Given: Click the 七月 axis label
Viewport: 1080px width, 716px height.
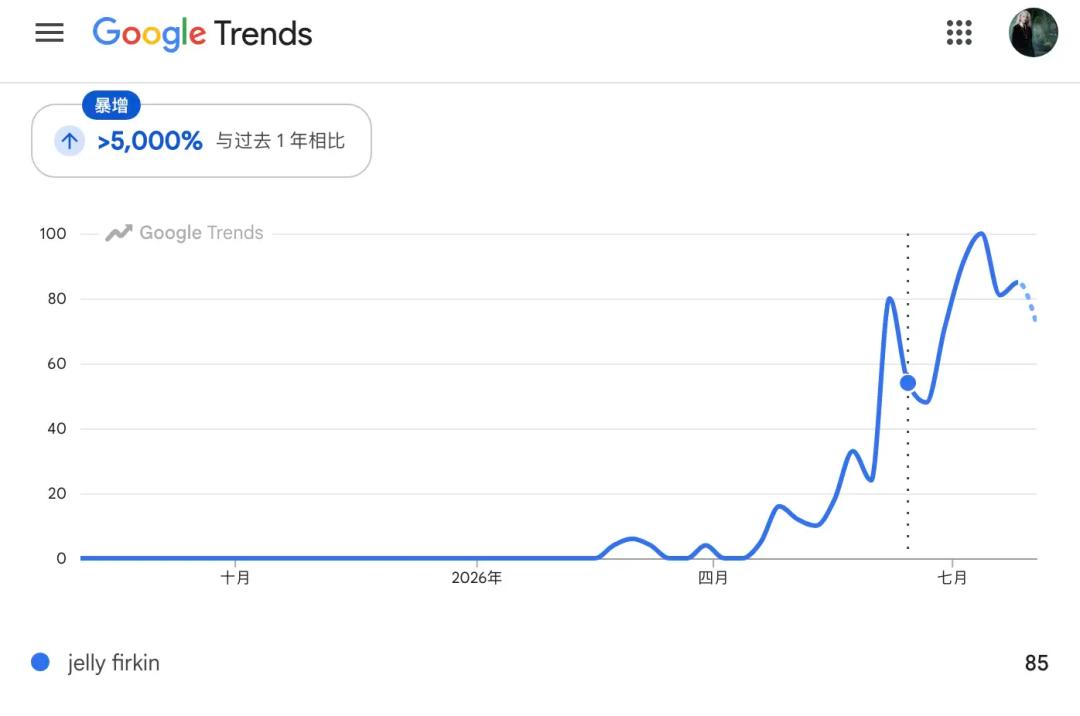Looking at the screenshot, I should tap(953, 578).
